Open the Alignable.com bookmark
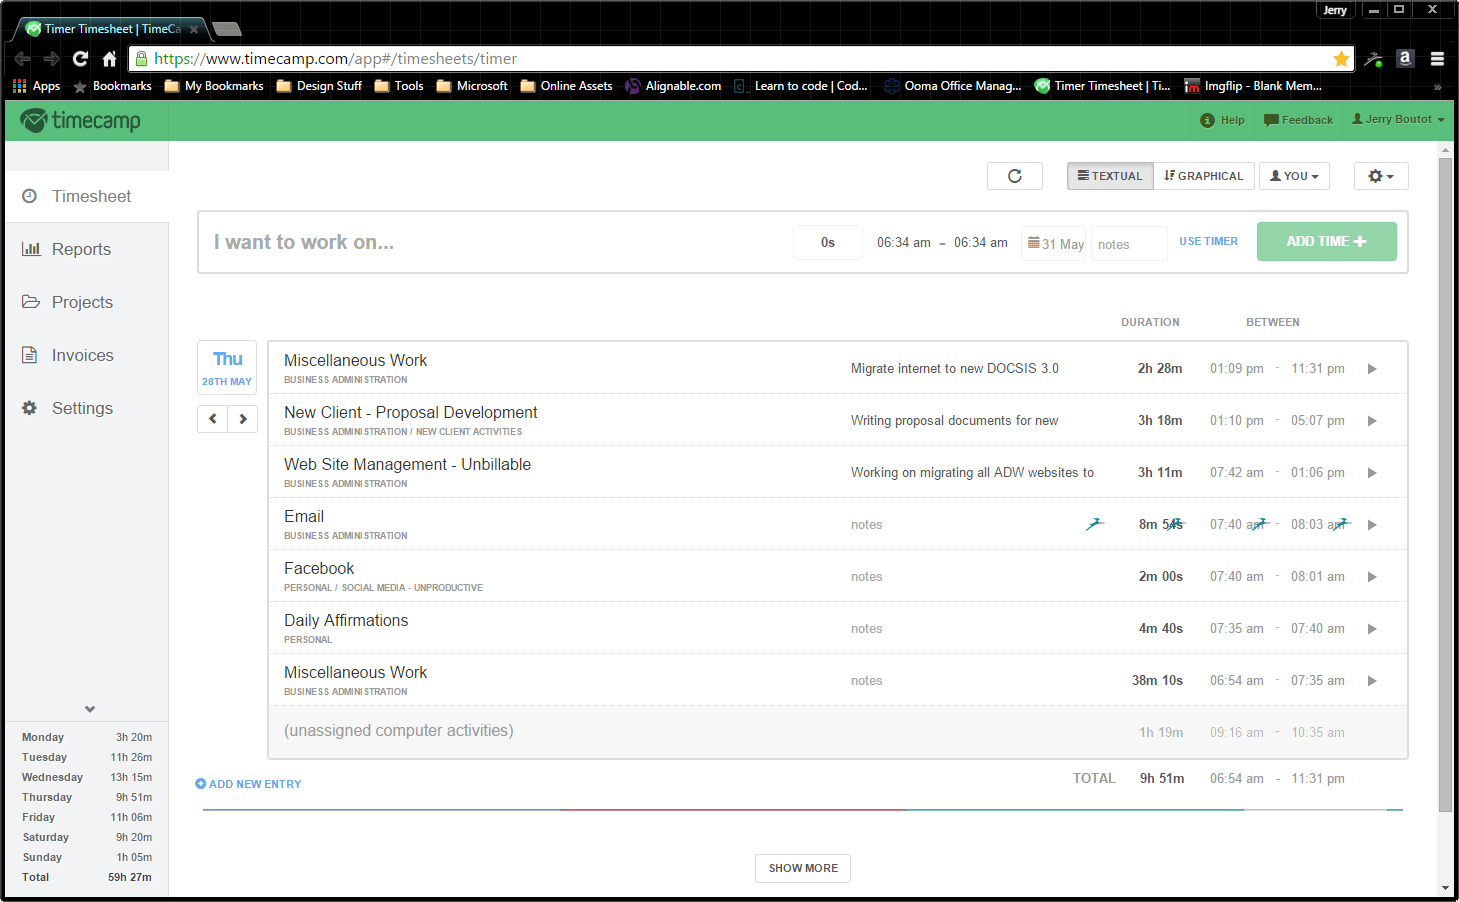1459x902 pixels. 673,86
